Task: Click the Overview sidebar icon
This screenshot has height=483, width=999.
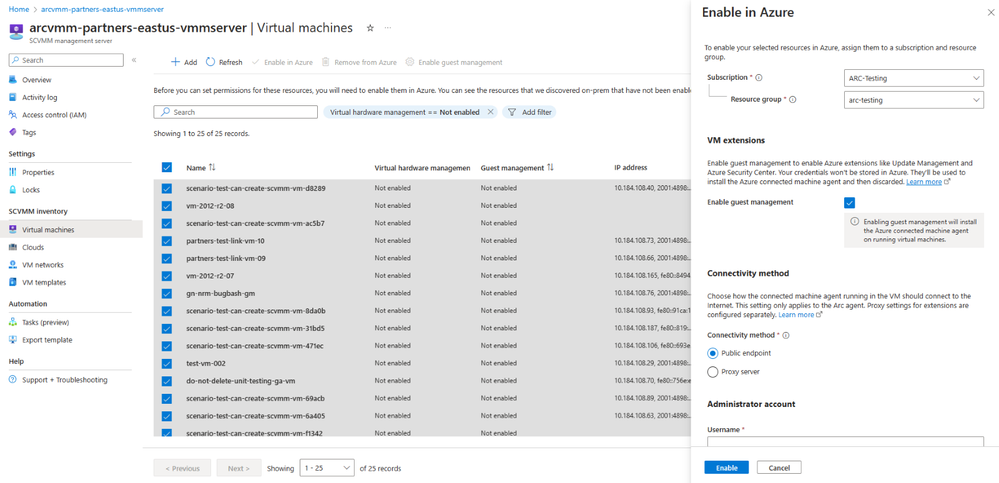Action: click(x=13, y=80)
